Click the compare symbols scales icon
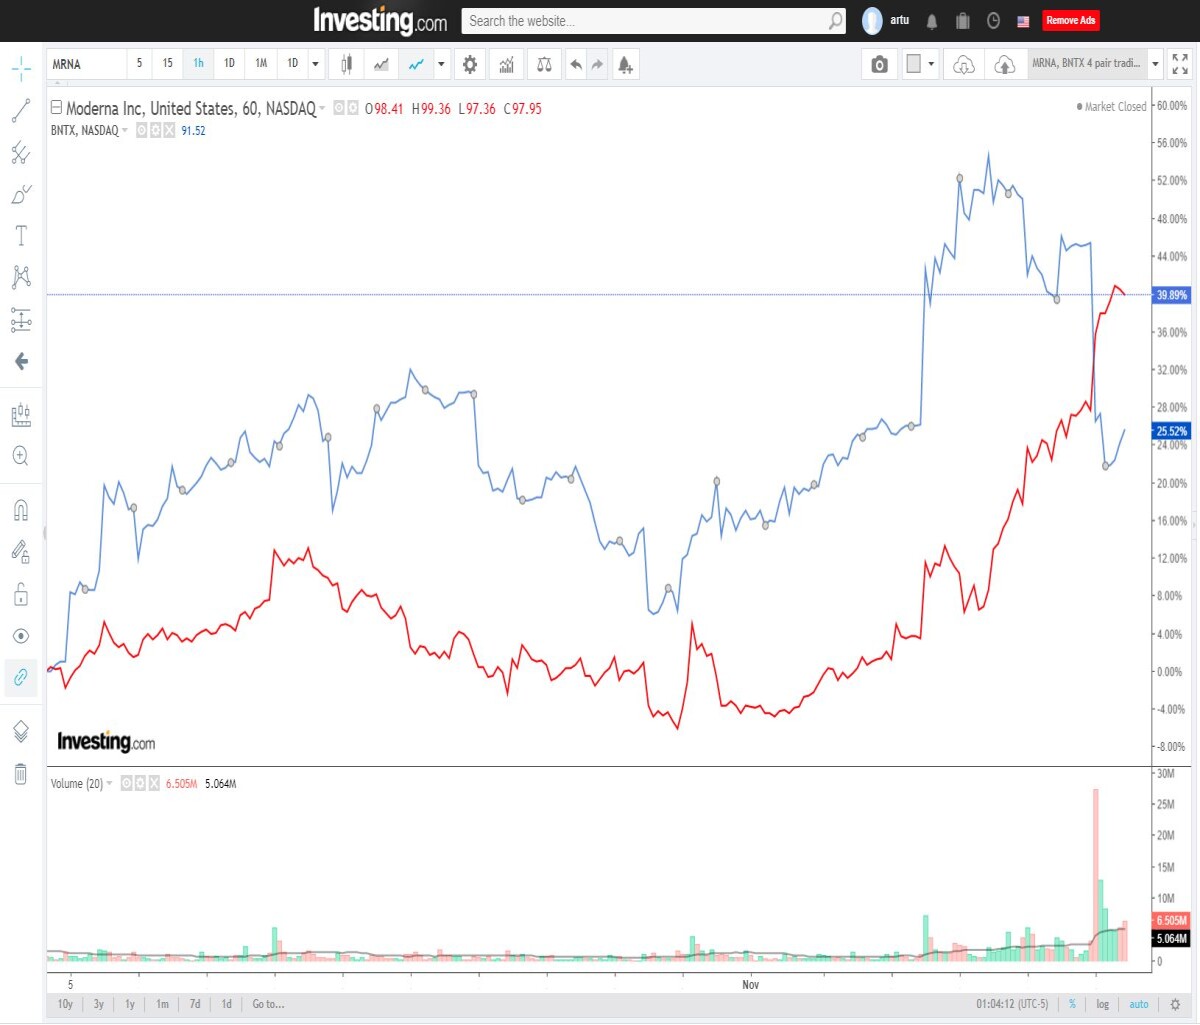The height and width of the screenshot is (1025, 1200). click(544, 64)
